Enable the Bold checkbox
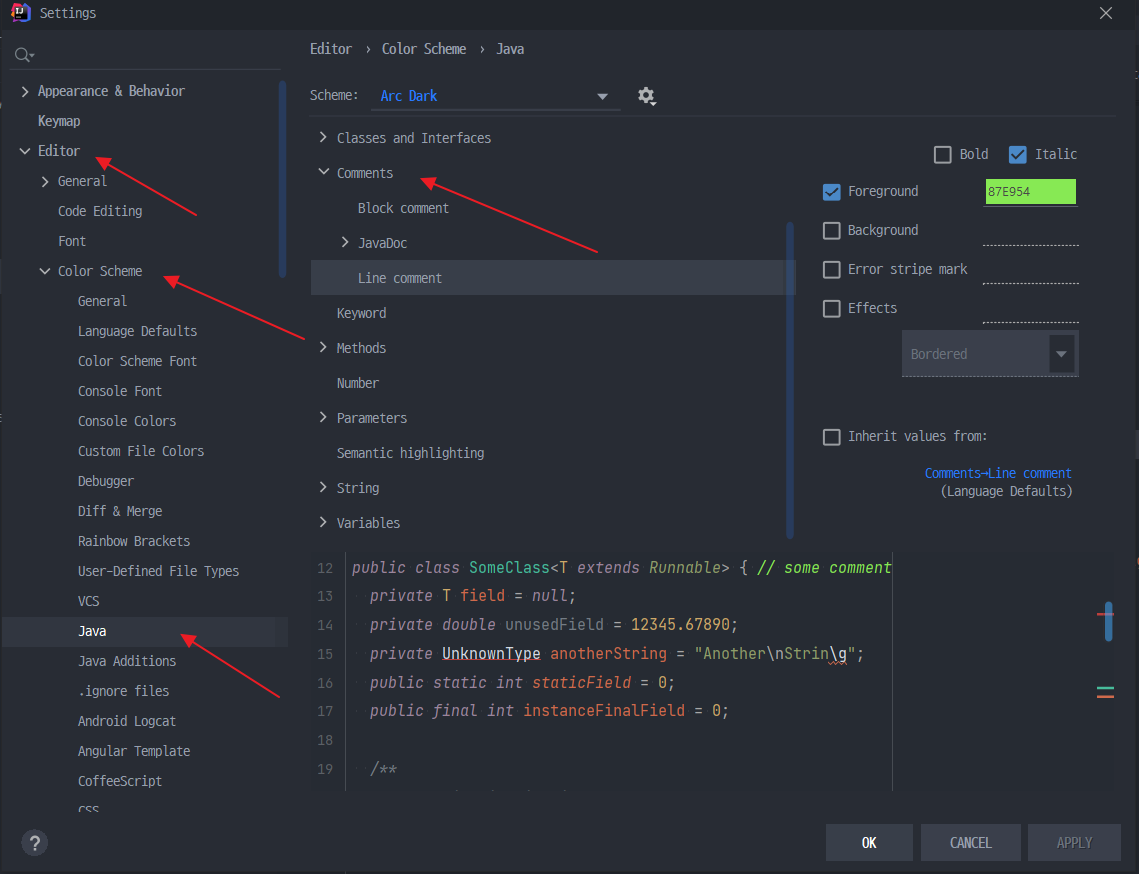 [942, 154]
